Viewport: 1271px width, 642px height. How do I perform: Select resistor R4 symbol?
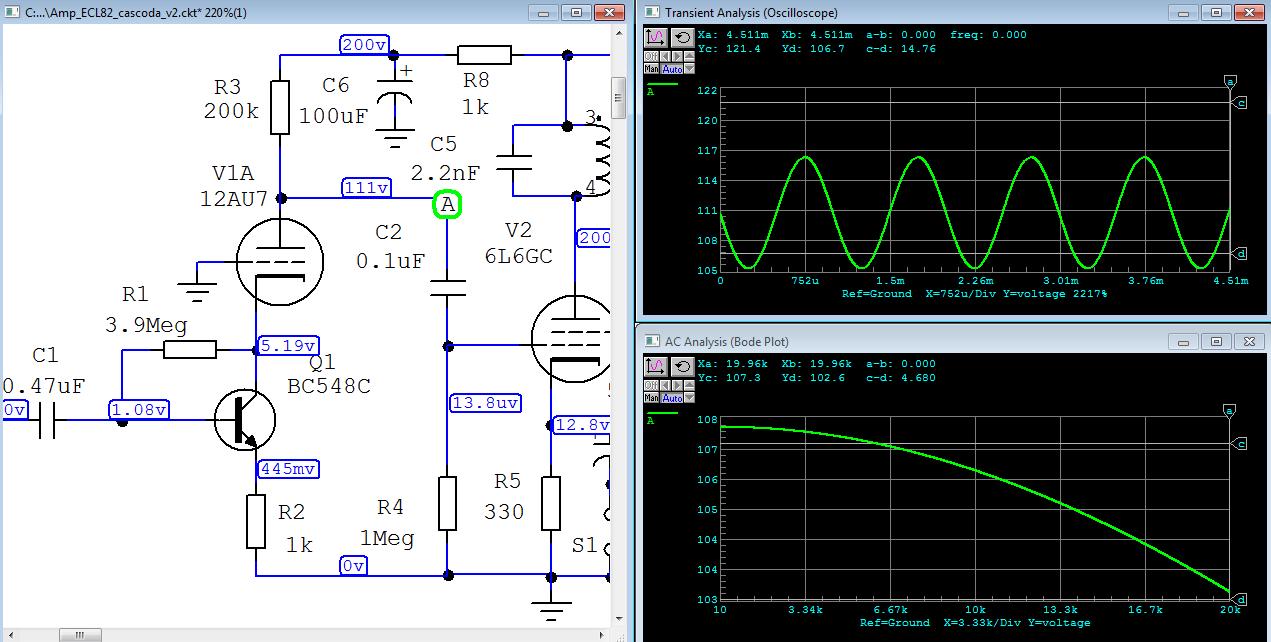[447, 503]
